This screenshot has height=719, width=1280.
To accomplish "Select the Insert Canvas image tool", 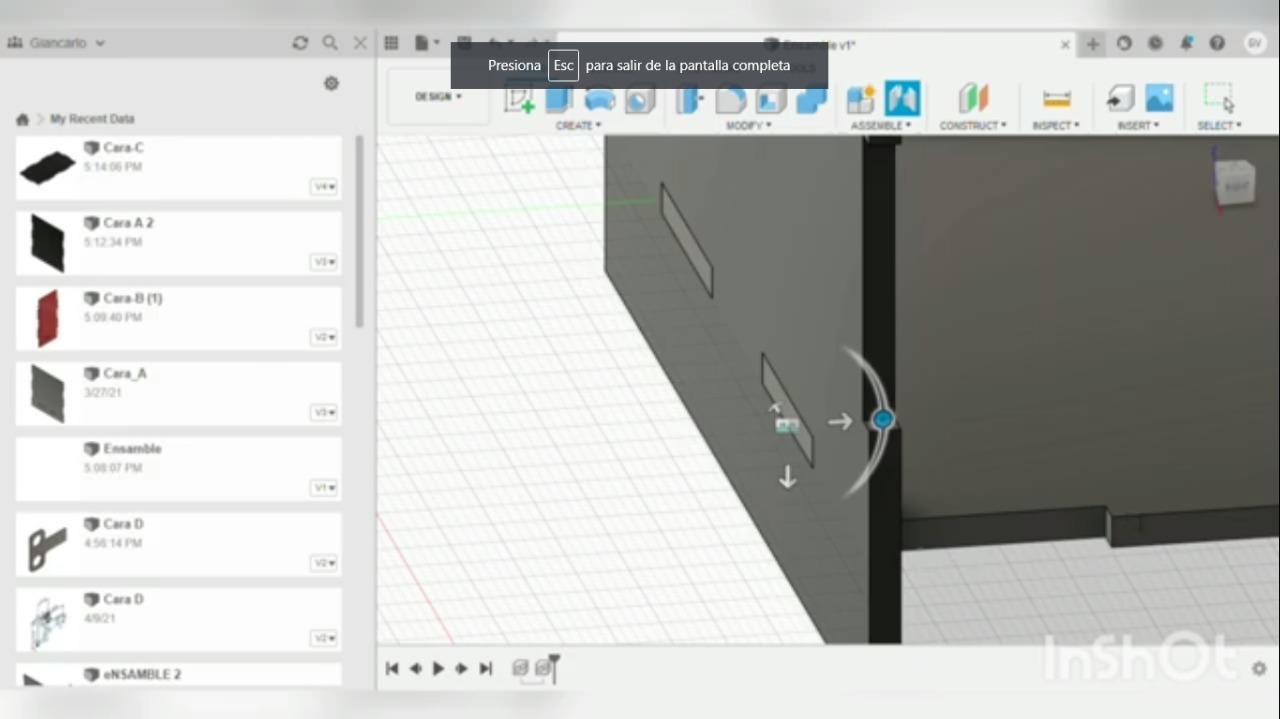I will click(x=1160, y=98).
